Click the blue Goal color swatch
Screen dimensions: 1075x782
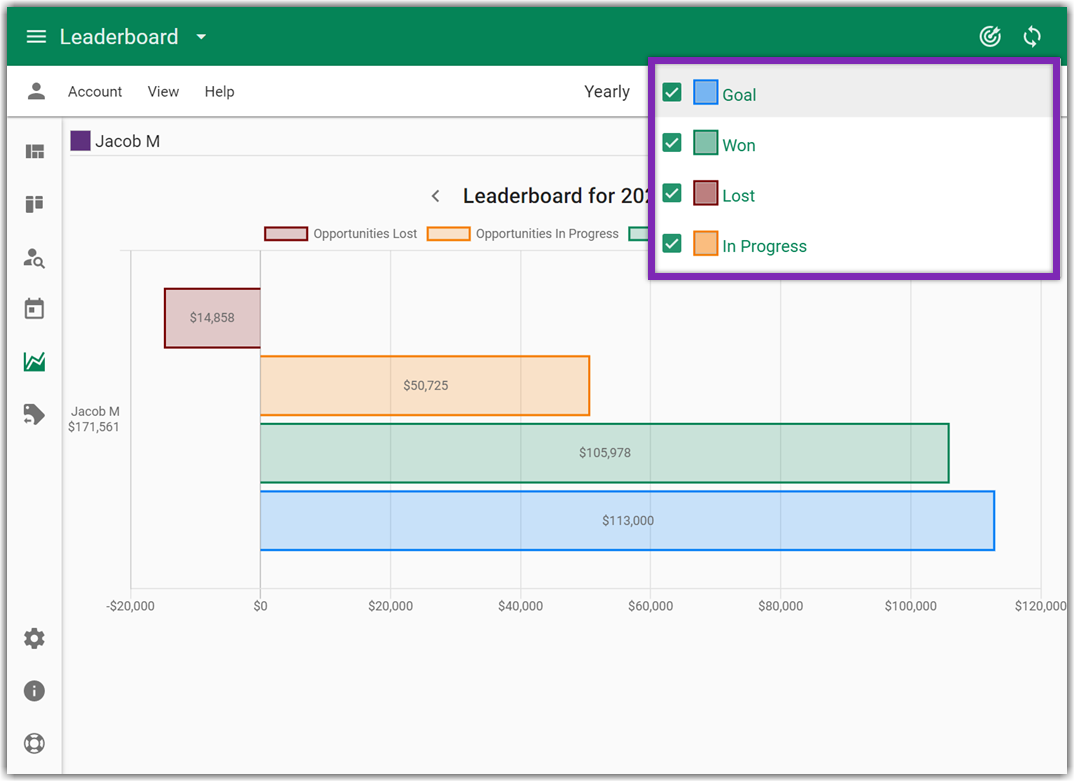pos(705,93)
